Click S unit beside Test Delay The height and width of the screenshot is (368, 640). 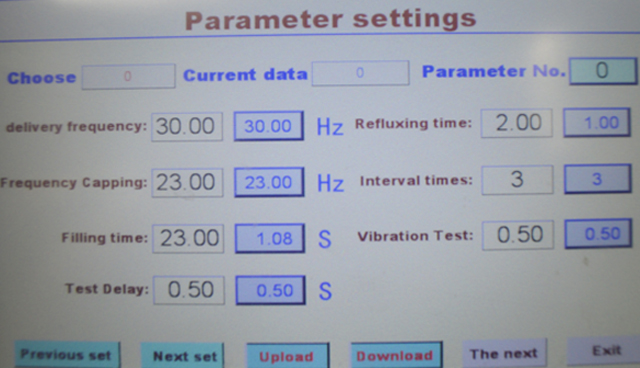tap(325, 291)
